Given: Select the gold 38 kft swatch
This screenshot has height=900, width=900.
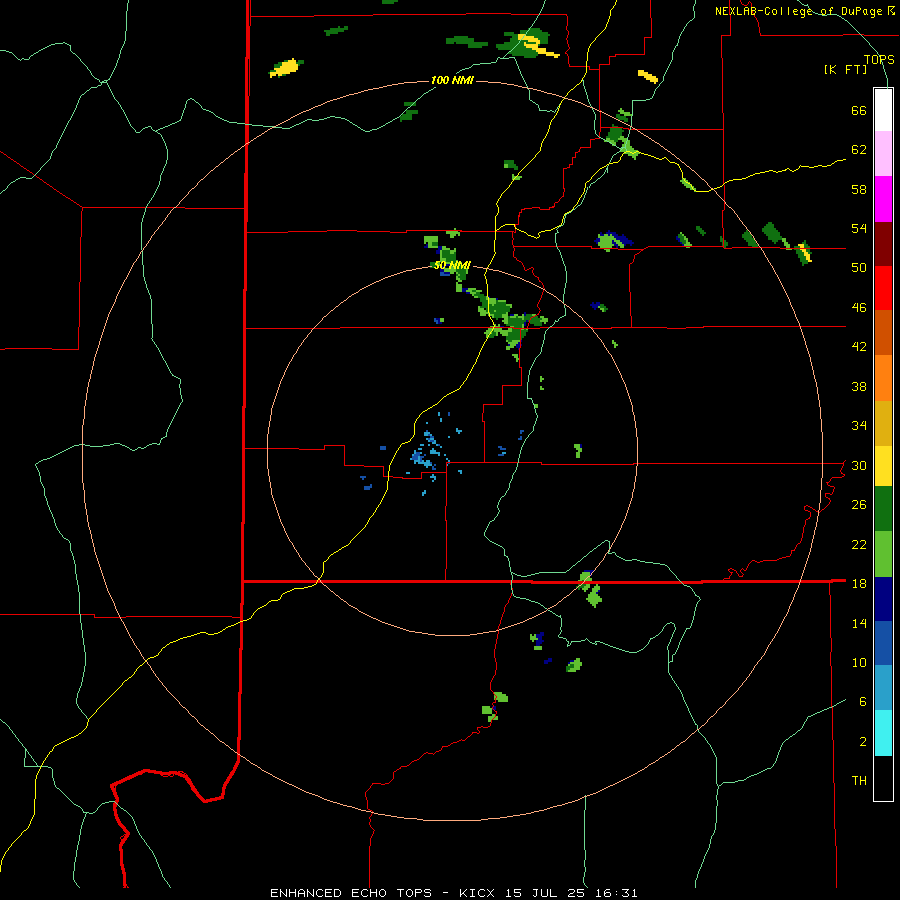Looking at the screenshot, I should click(x=883, y=423).
